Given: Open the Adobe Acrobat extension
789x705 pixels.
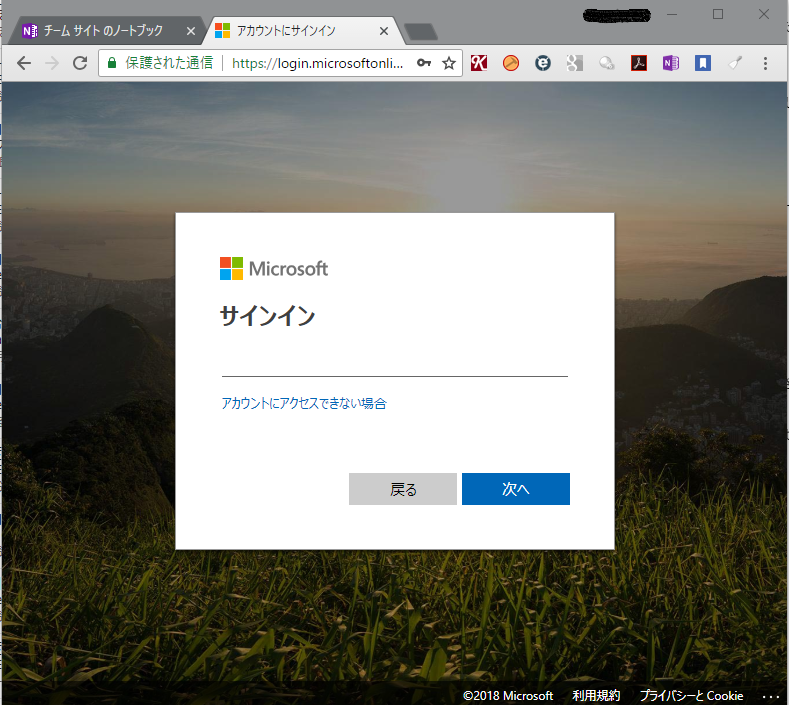Looking at the screenshot, I should [639, 63].
